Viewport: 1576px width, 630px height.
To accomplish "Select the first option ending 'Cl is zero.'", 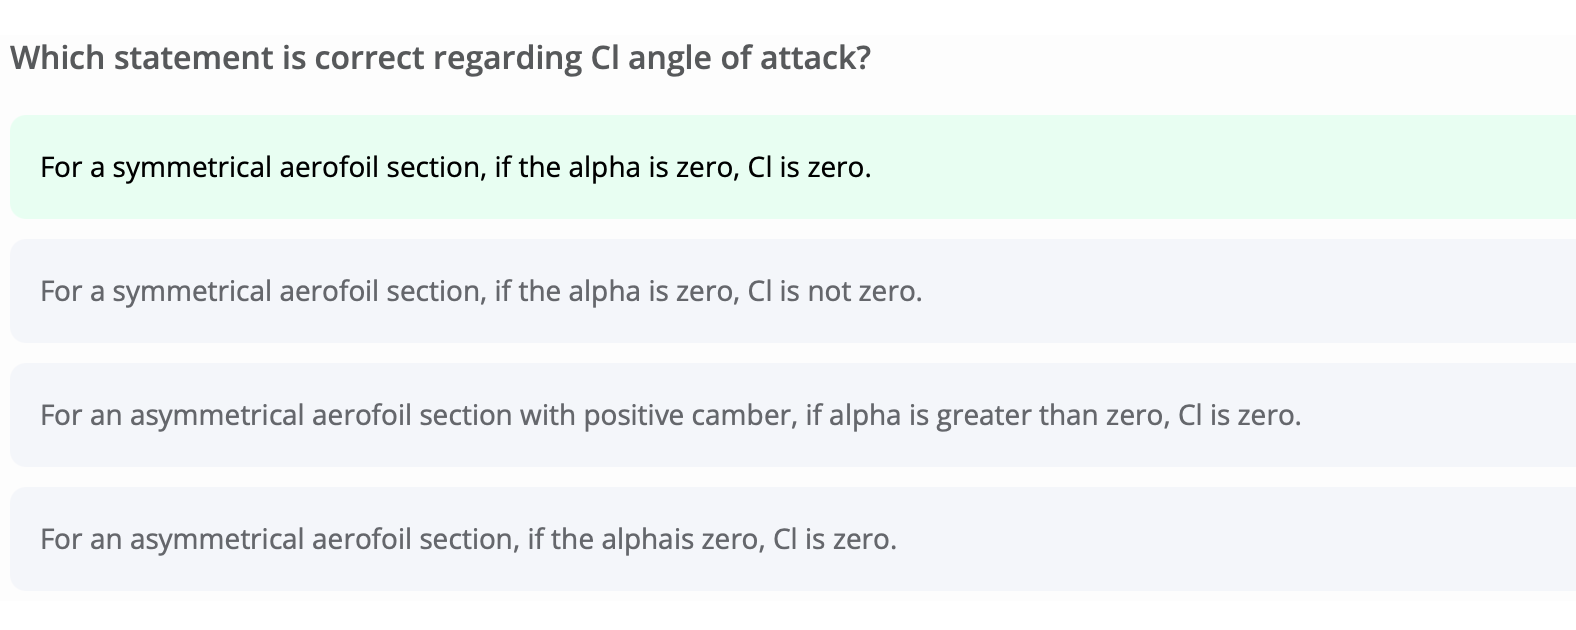I will [x=793, y=167].
